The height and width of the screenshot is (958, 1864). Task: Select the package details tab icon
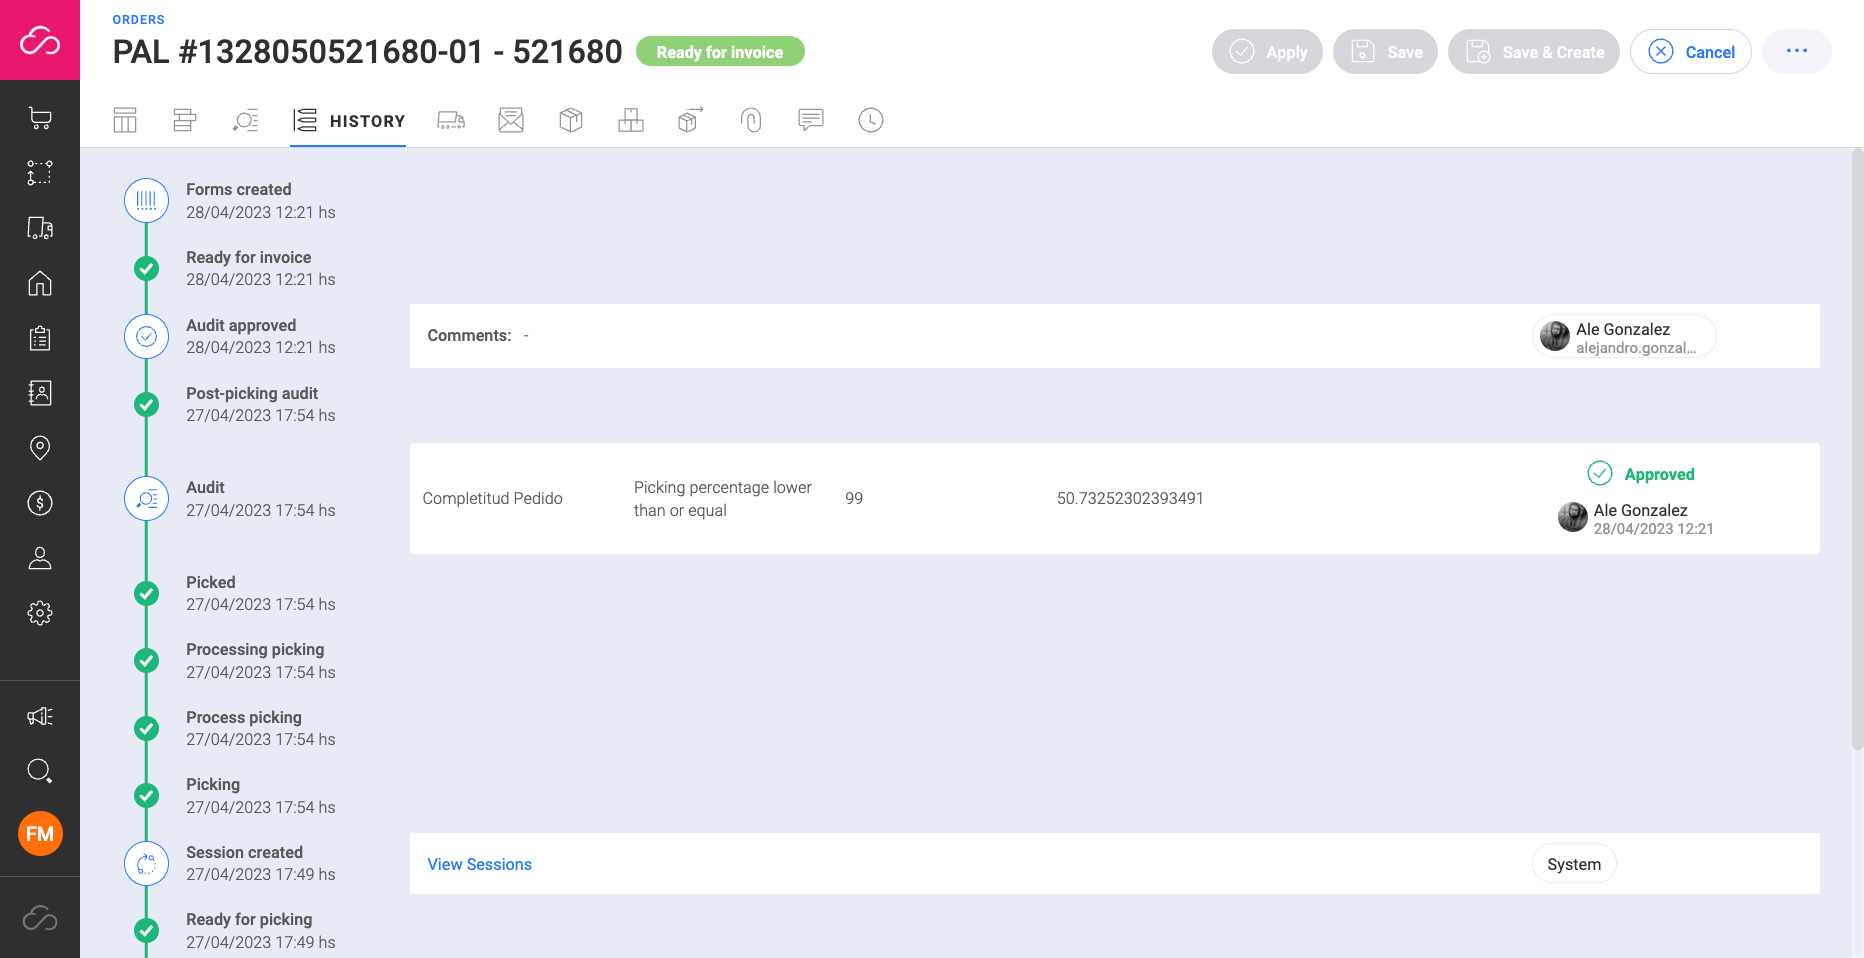coord(571,120)
